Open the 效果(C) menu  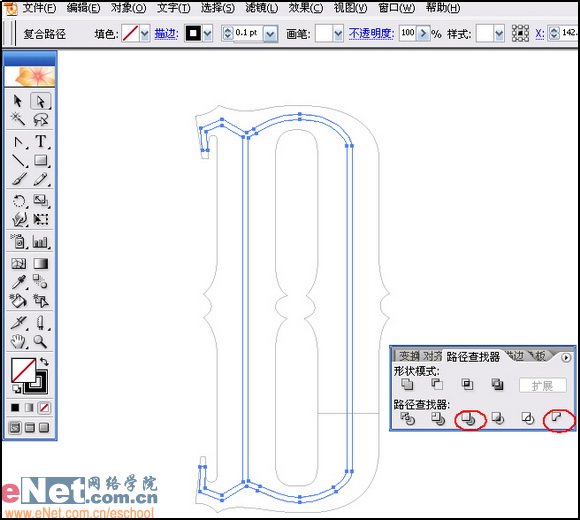pyautogui.click(x=306, y=8)
